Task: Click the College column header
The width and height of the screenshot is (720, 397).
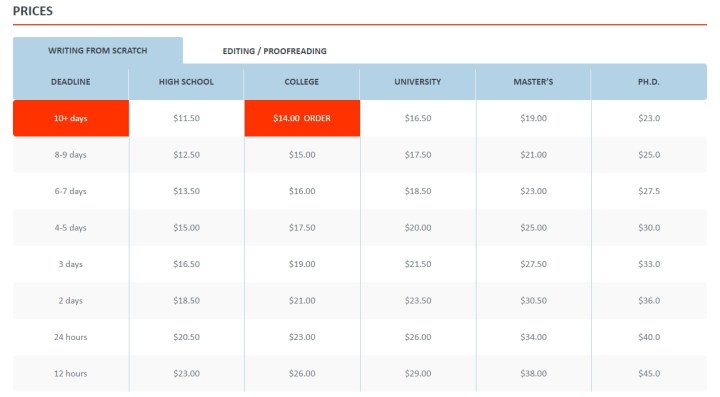Action: [302, 82]
